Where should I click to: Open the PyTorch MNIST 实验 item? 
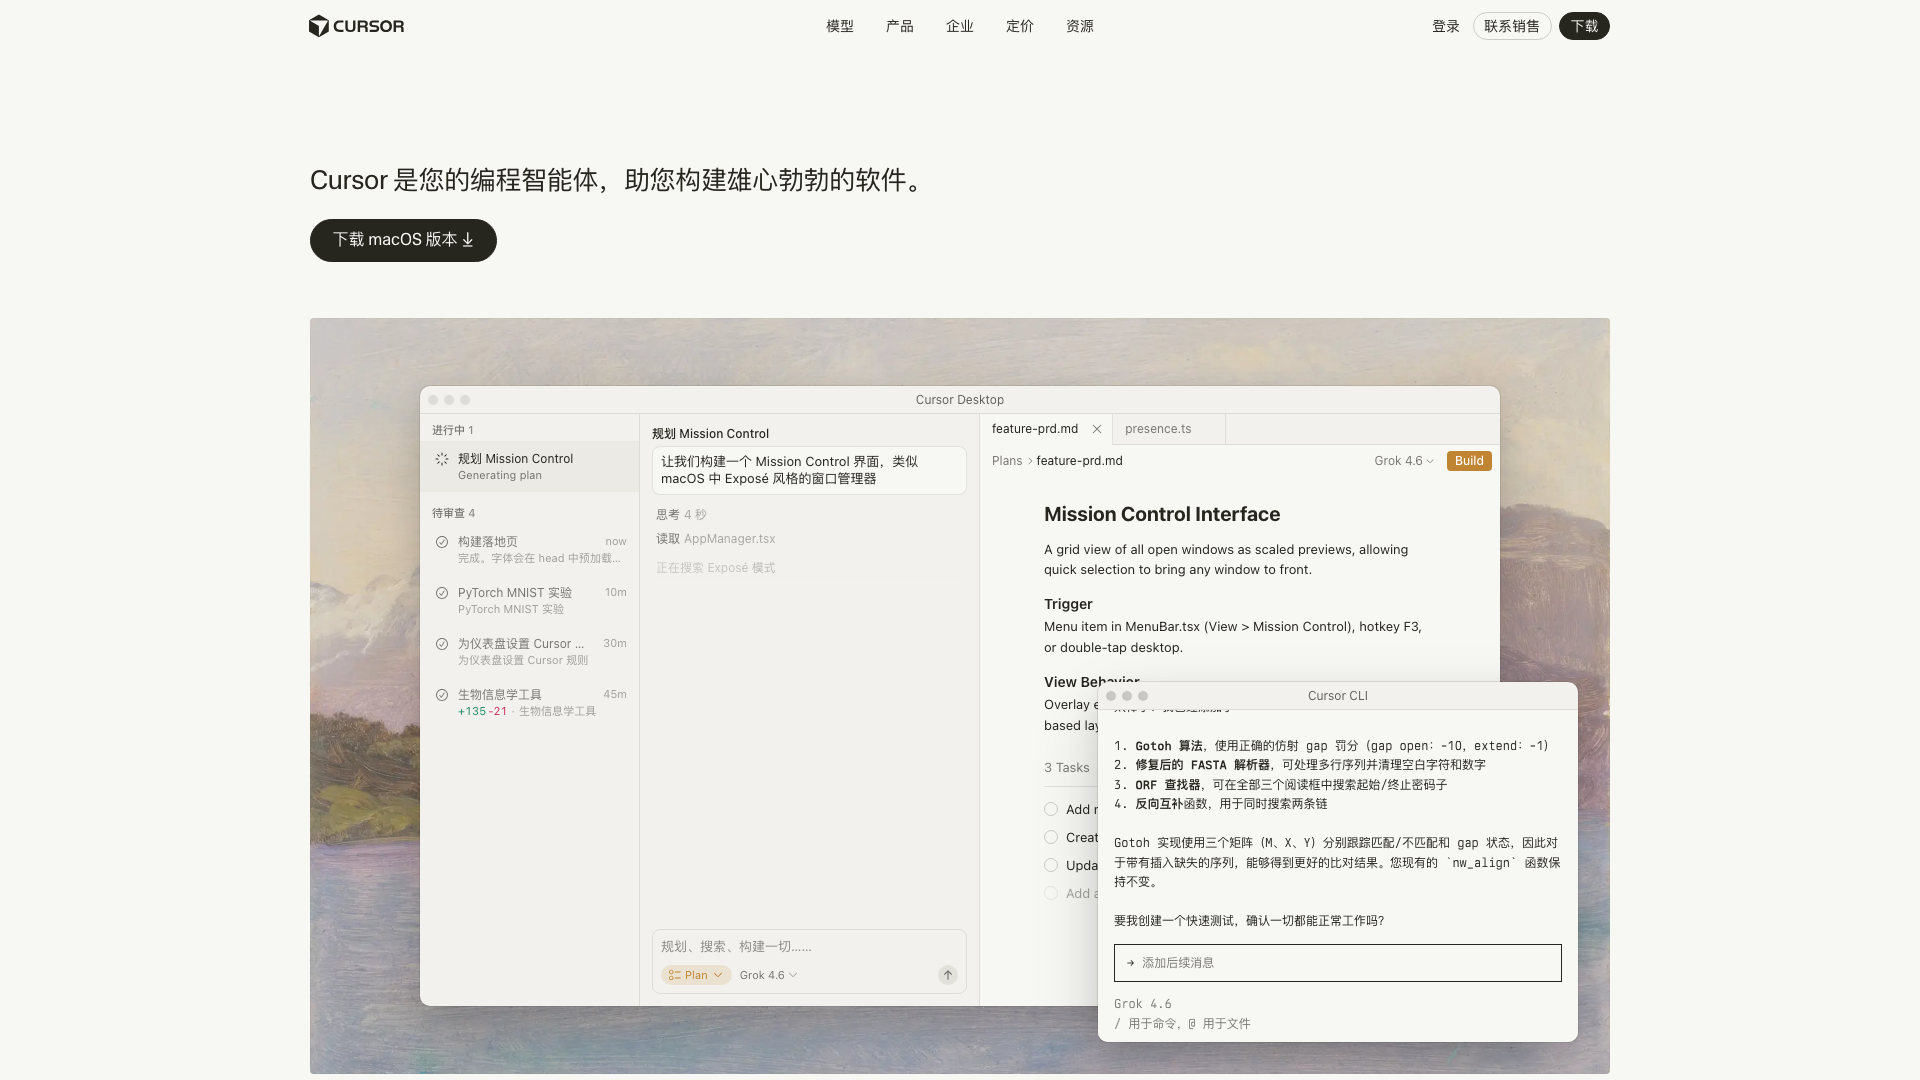530,600
